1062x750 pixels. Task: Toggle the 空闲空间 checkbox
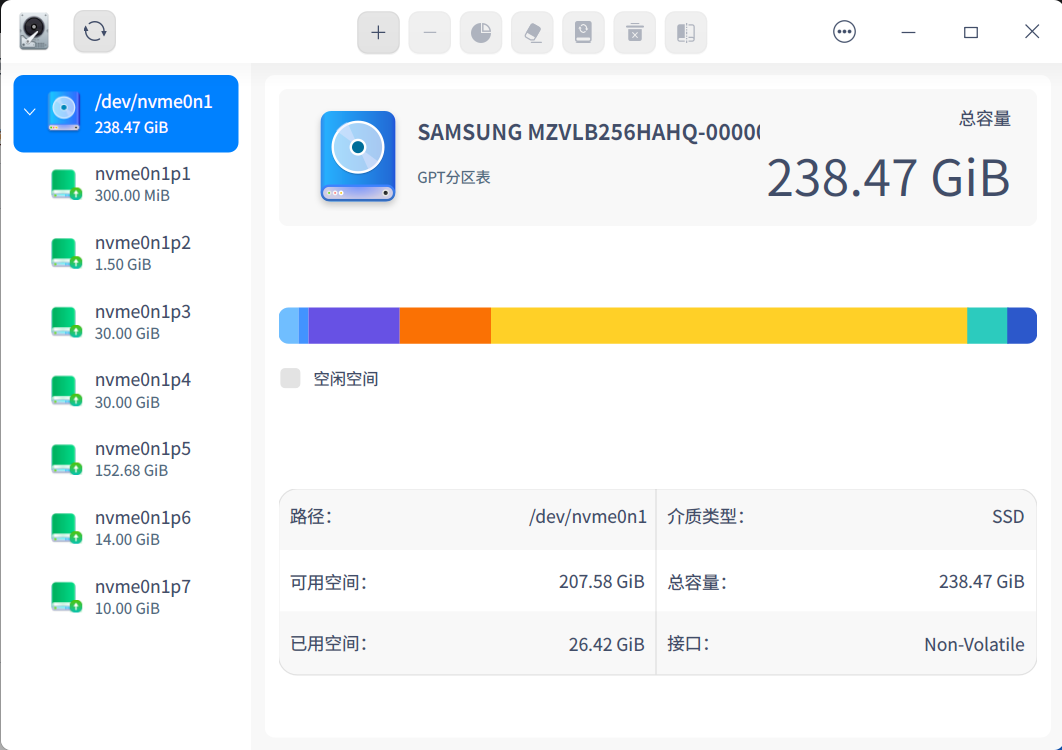[290, 378]
